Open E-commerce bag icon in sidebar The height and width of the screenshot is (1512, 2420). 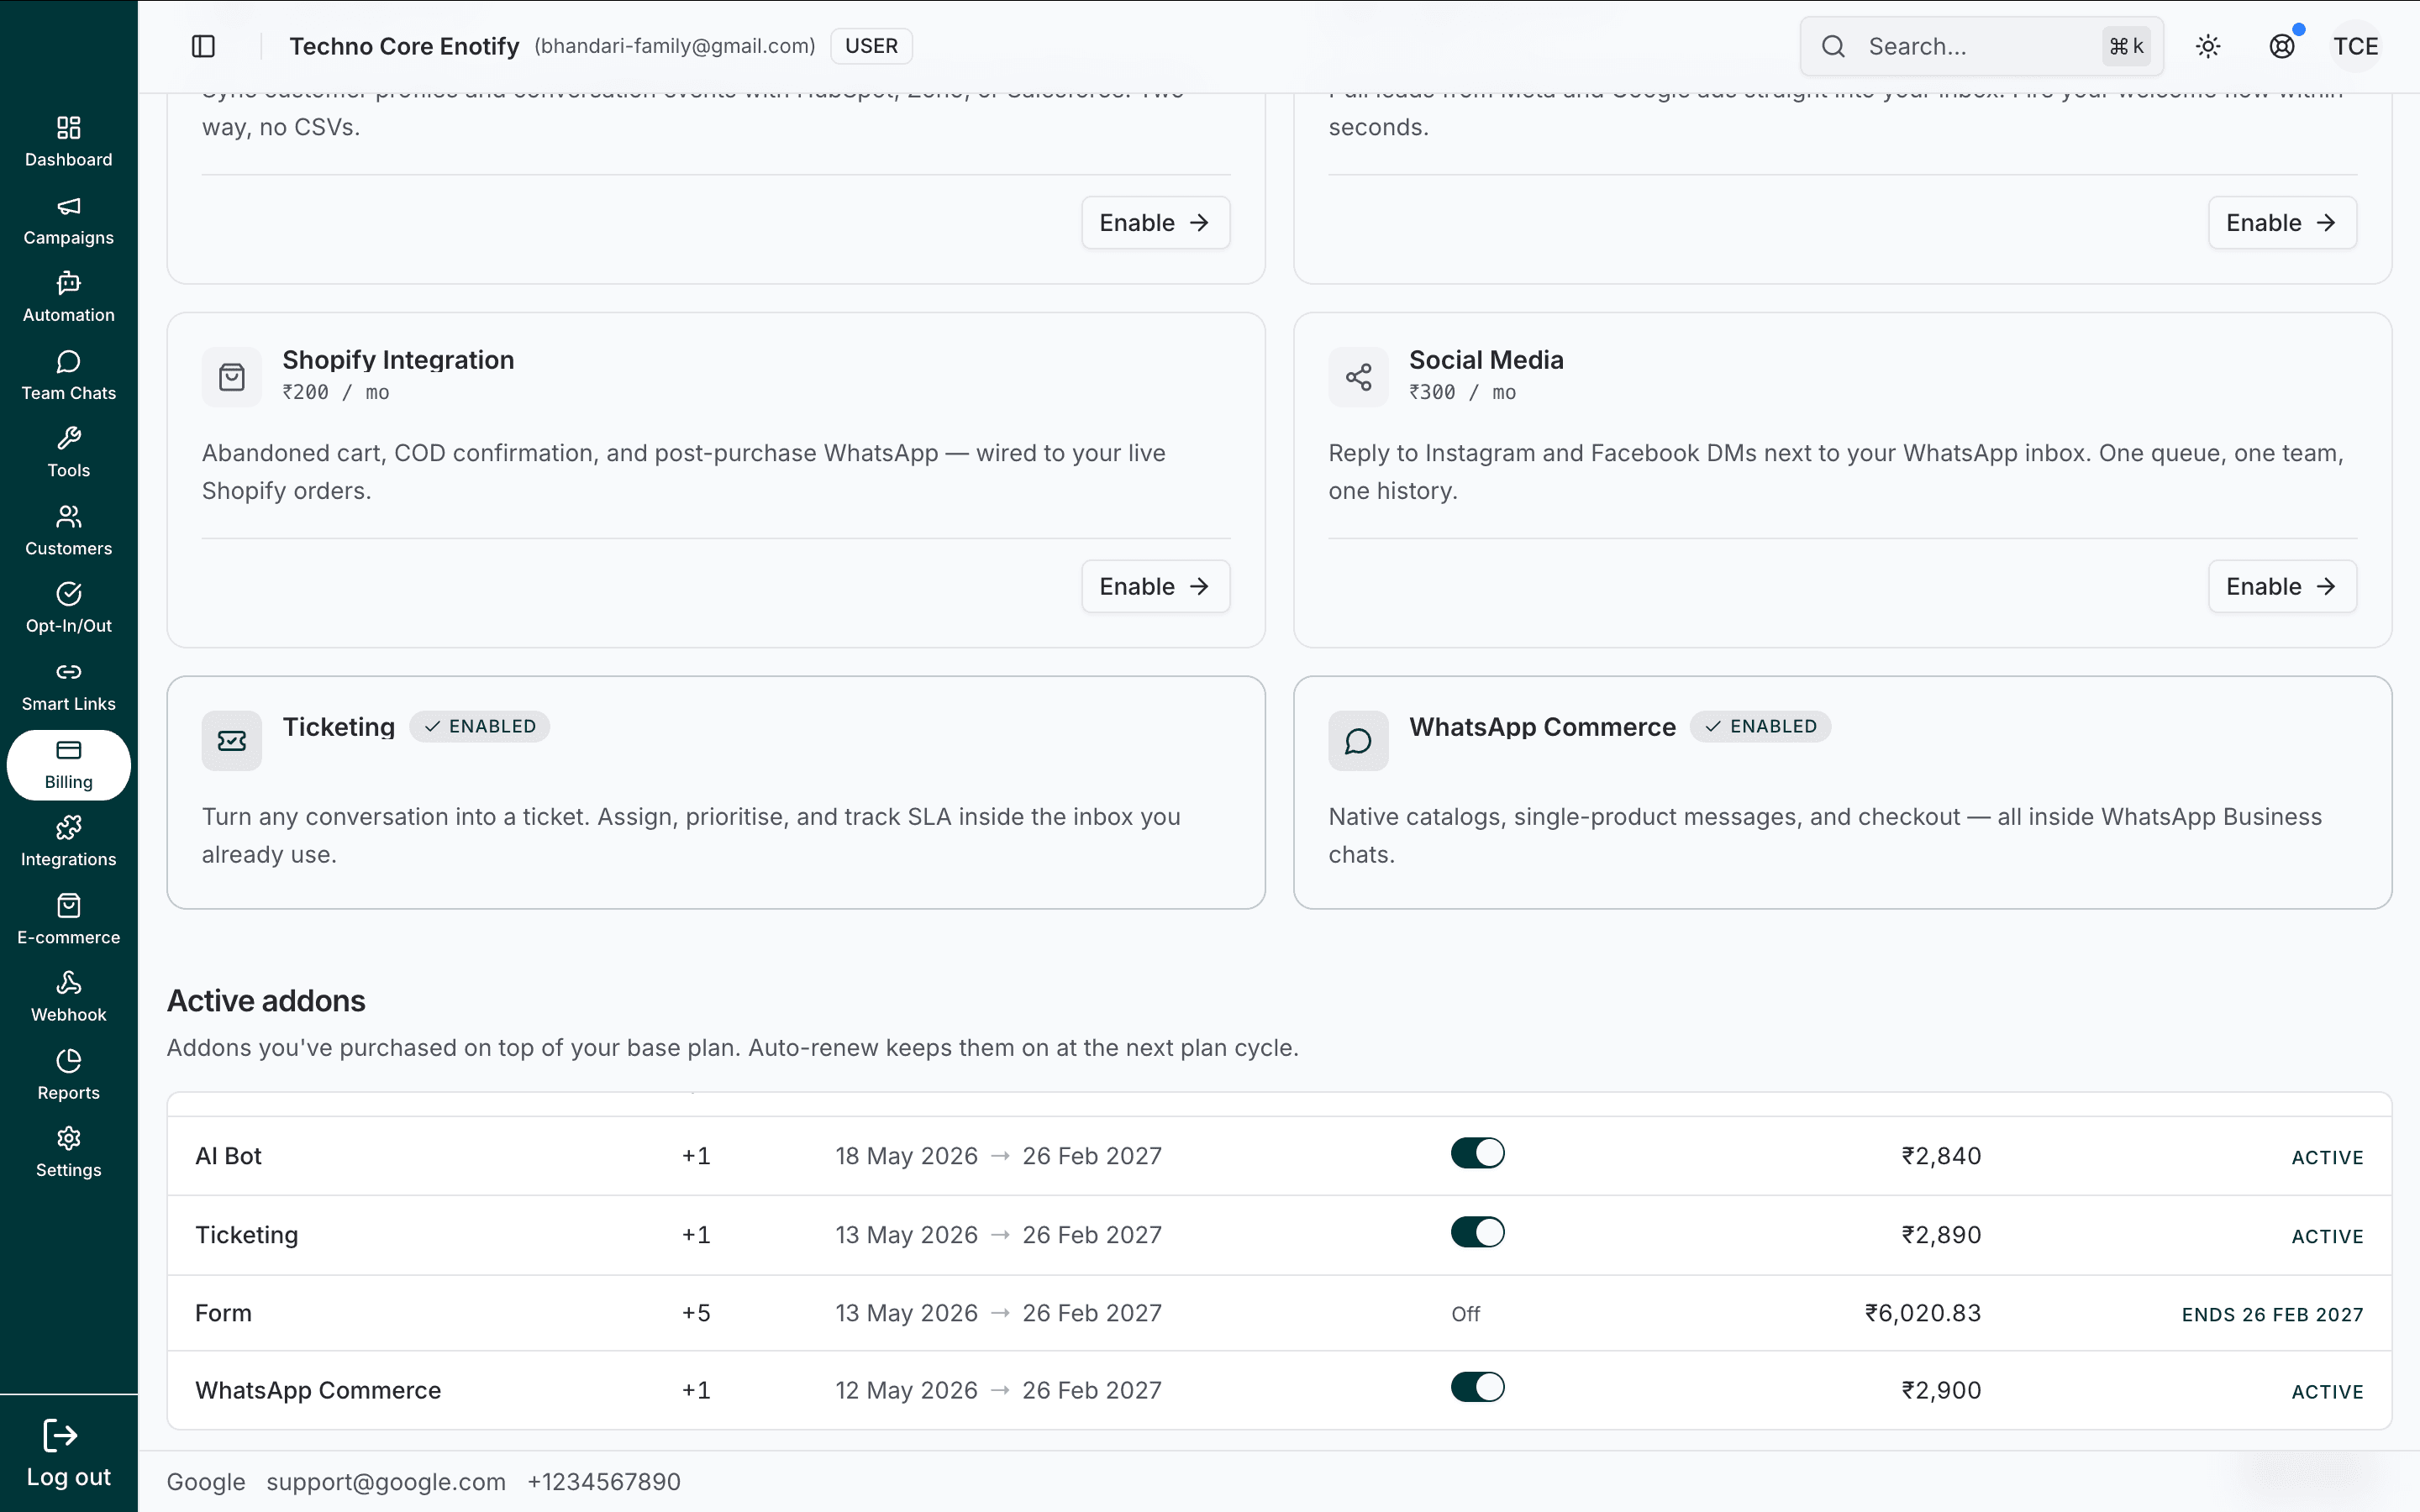[x=68, y=905]
